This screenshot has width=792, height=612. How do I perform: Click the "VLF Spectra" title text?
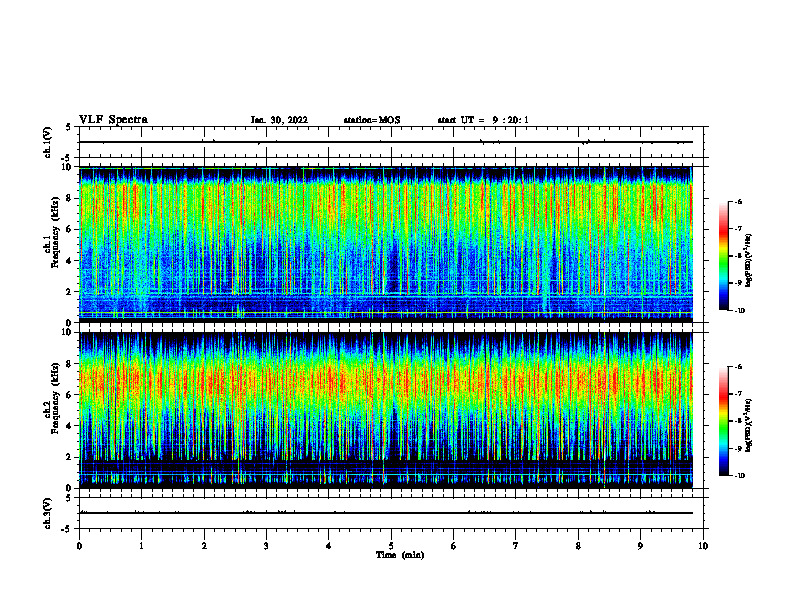pyautogui.click(x=113, y=120)
